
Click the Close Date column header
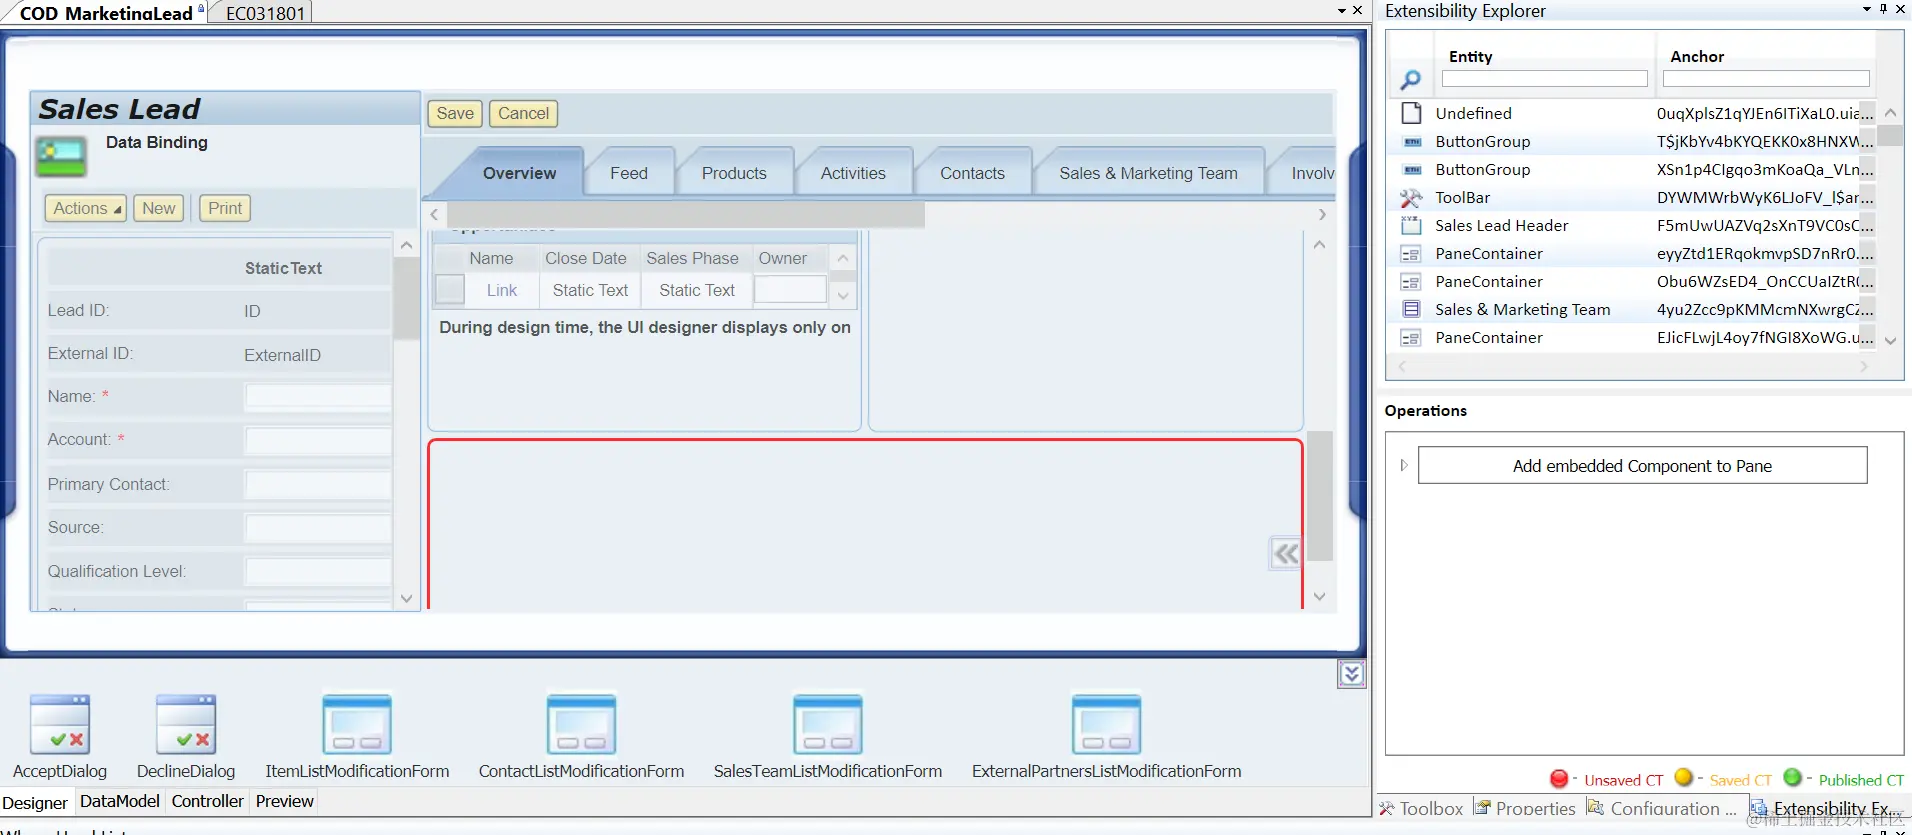(x=586, y=258)
